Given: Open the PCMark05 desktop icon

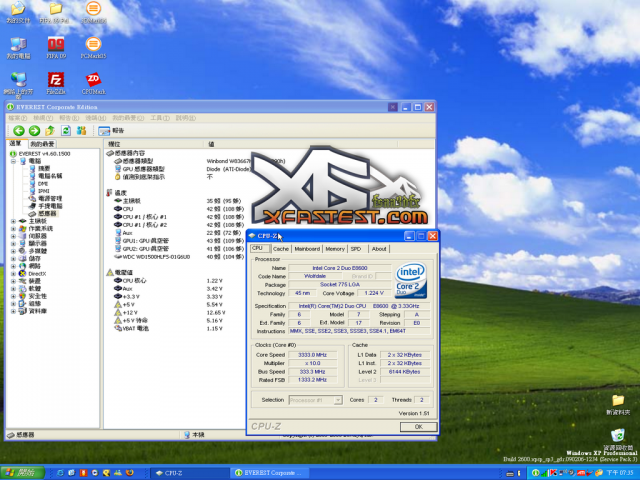Looking at the screenshot, I should pyautogui.click(x=93, y=48).
